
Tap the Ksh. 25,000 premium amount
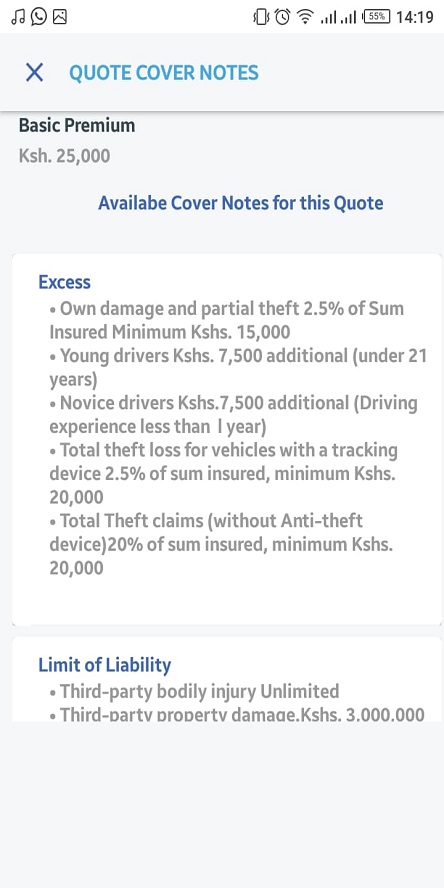tap(65, 156)
